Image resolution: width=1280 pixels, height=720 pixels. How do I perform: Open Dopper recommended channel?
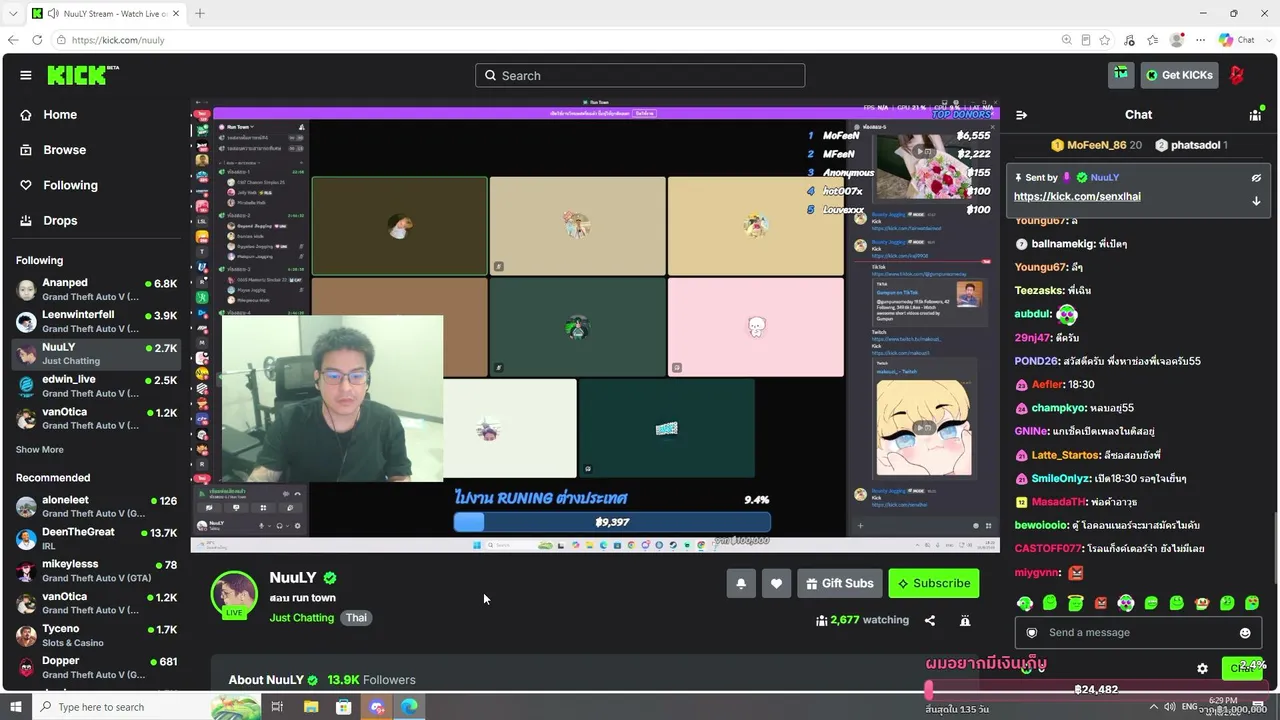point(97,668)
